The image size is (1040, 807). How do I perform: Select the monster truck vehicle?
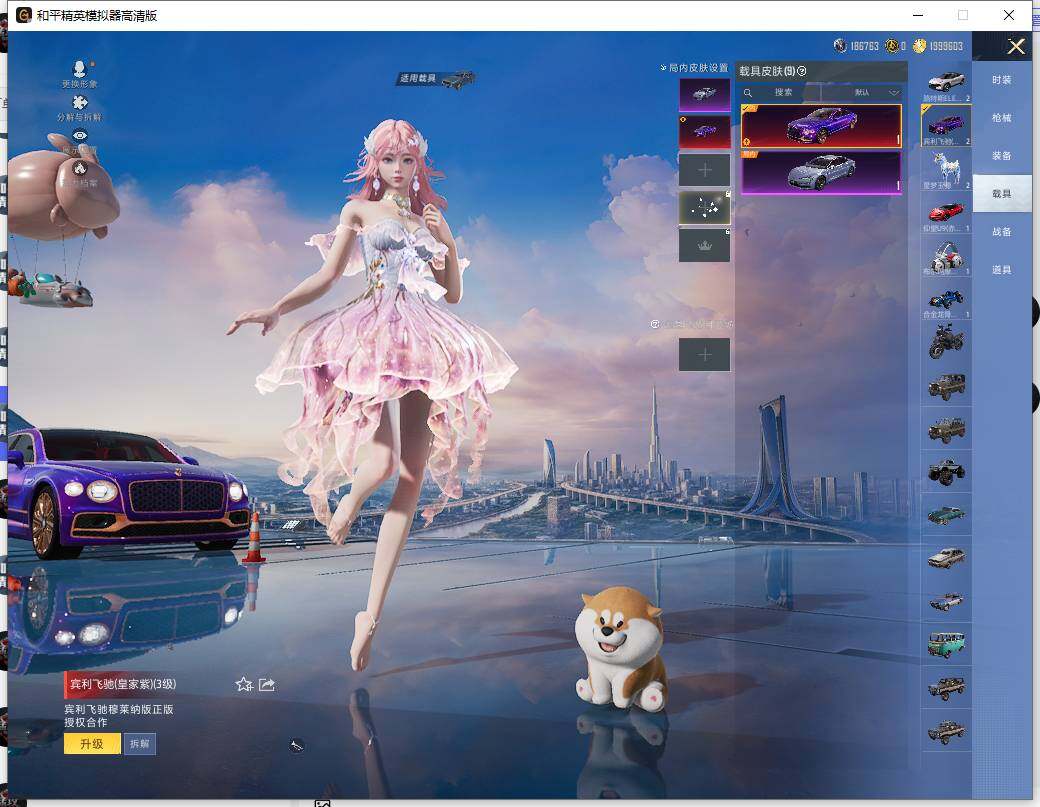[946, 471]
